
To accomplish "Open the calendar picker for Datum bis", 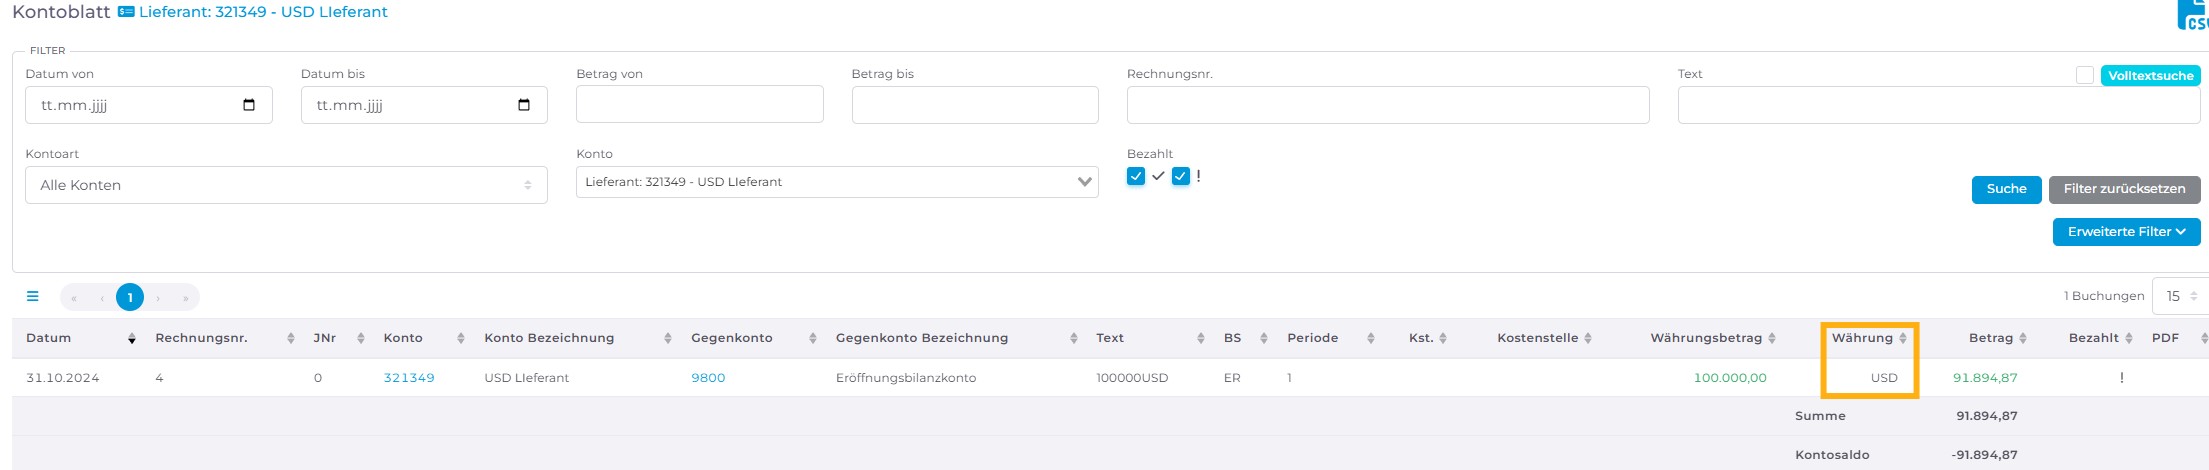I will (x=524, y=105).
